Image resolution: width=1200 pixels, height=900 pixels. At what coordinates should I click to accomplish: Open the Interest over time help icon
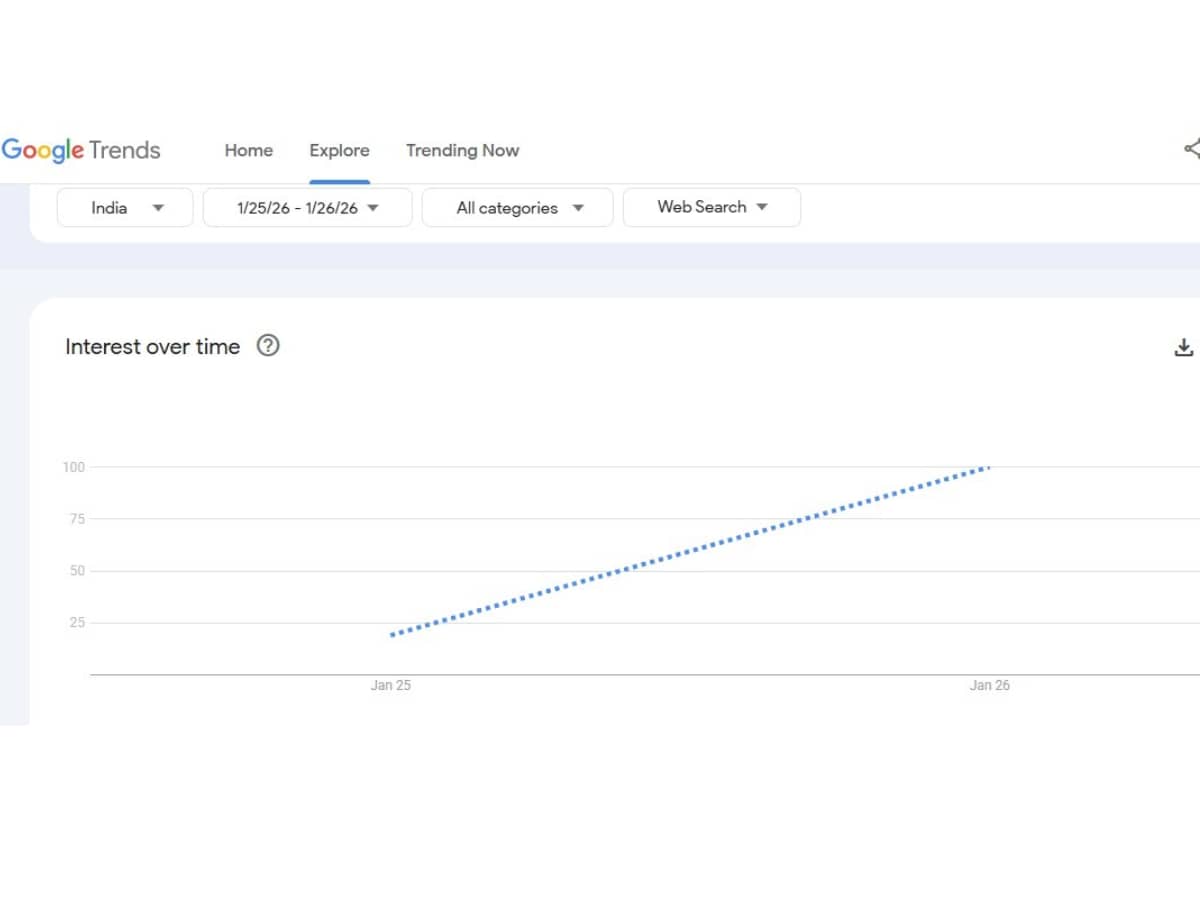[x=268, y=346]
